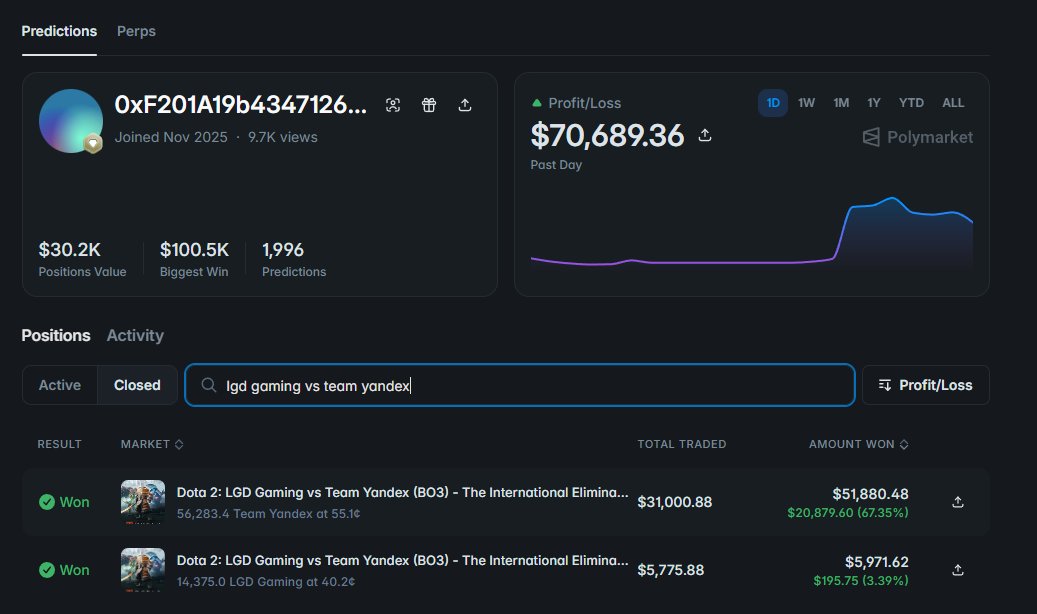The image size is (1037, 614).
Task: Click the Won check icon for the $5,775.88 trade
Action: point(47,570)
